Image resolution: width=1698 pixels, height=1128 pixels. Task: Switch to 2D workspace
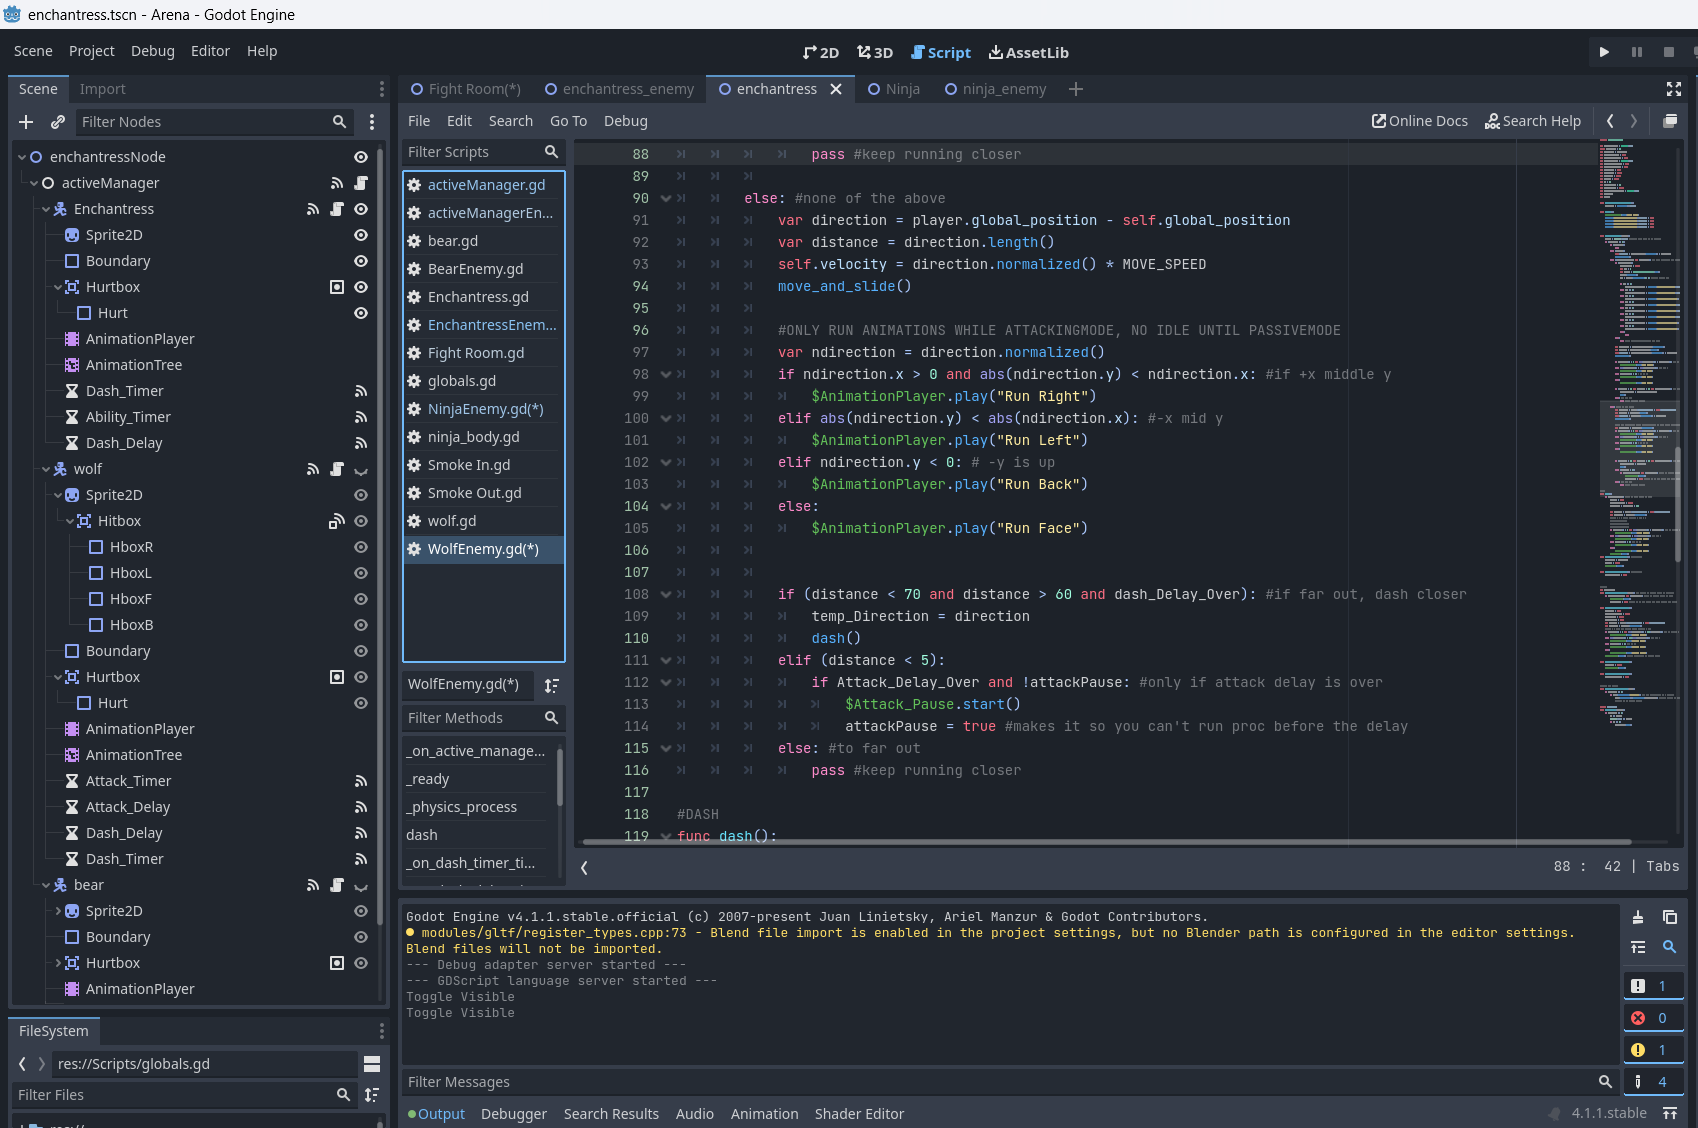click(x=821, y=52)
